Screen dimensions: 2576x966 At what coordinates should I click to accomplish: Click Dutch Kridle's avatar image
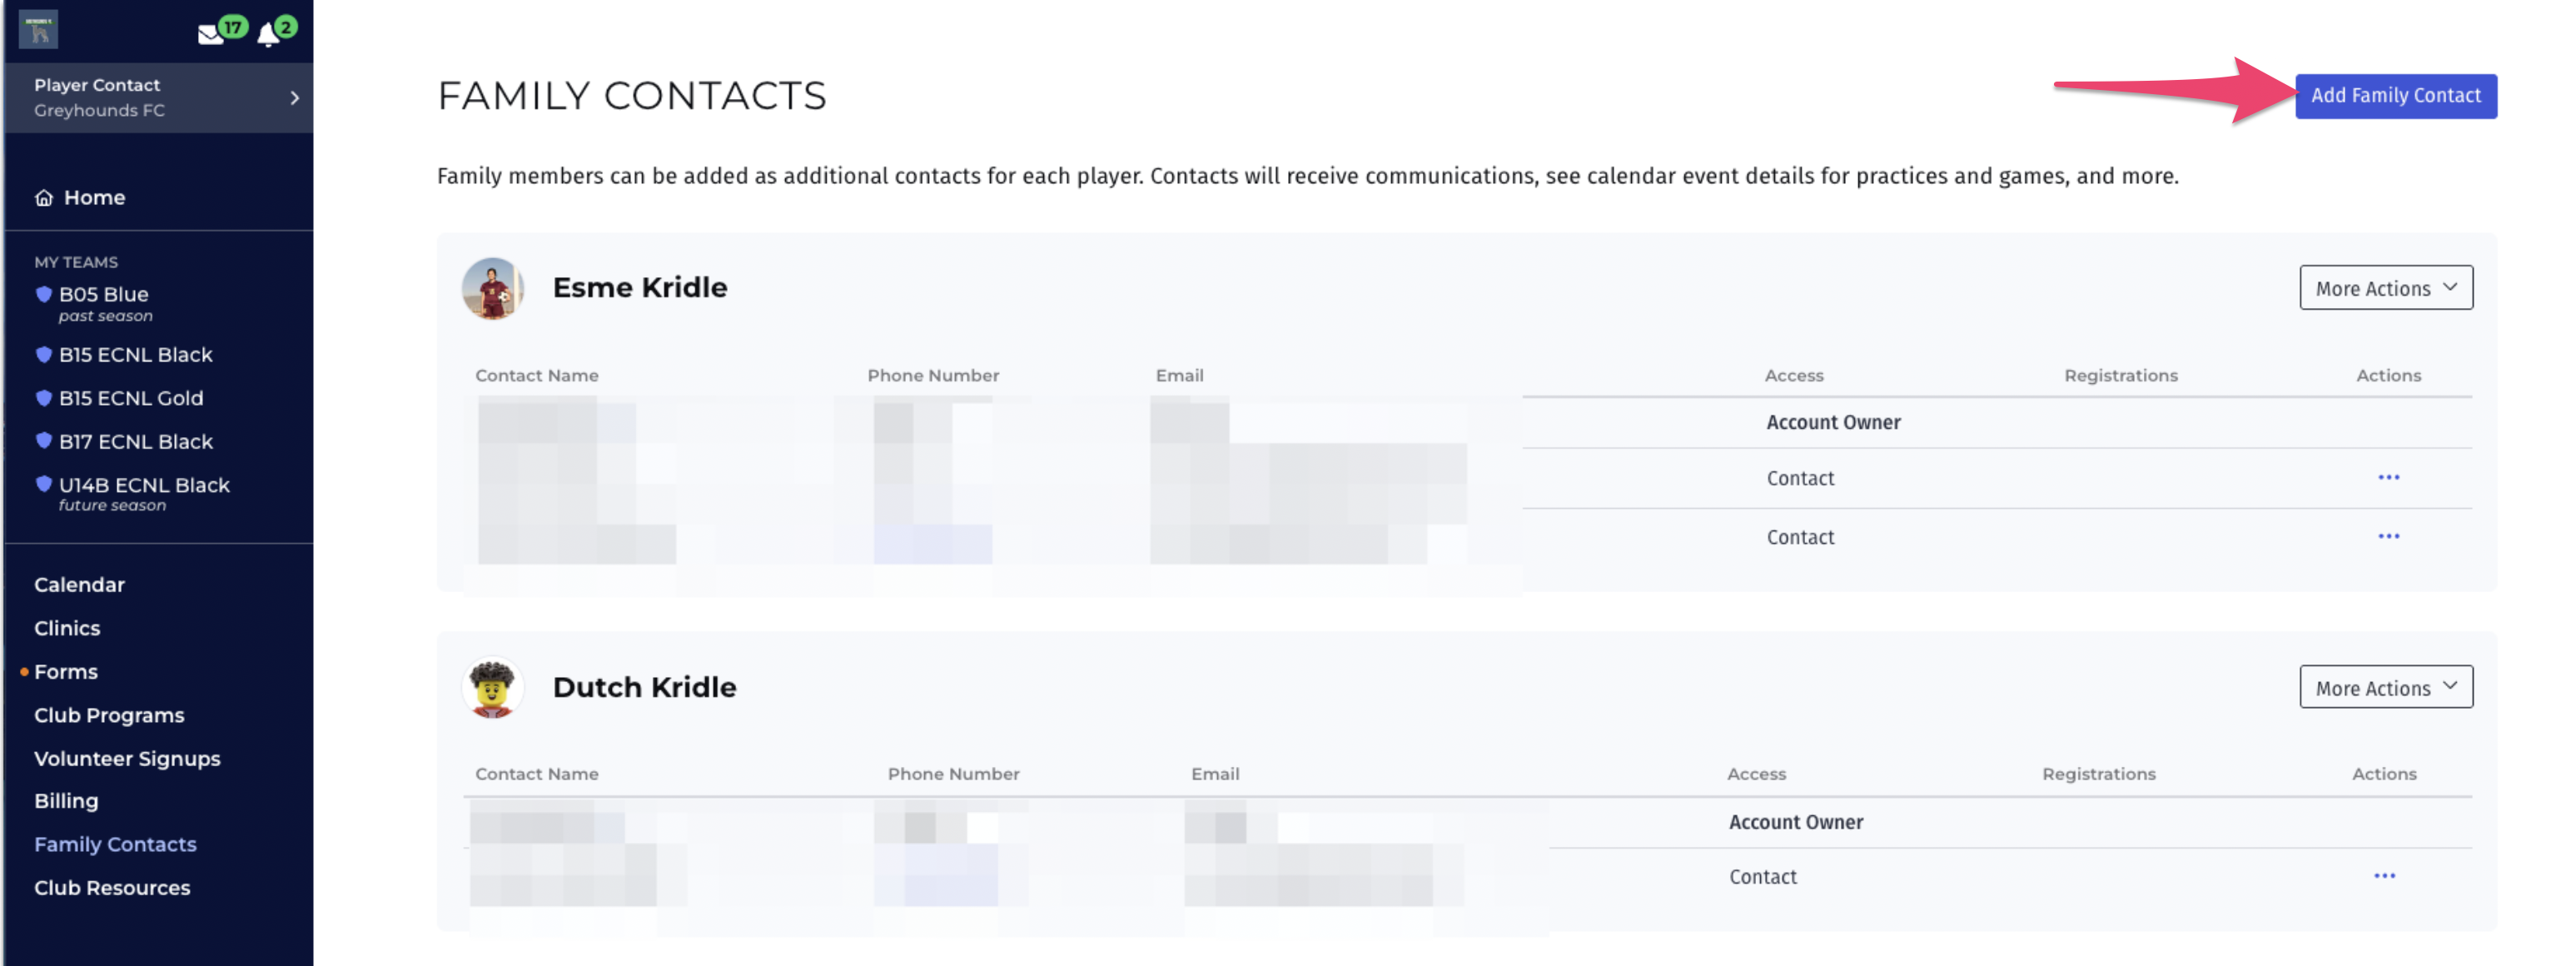click(x=492, y=688)
